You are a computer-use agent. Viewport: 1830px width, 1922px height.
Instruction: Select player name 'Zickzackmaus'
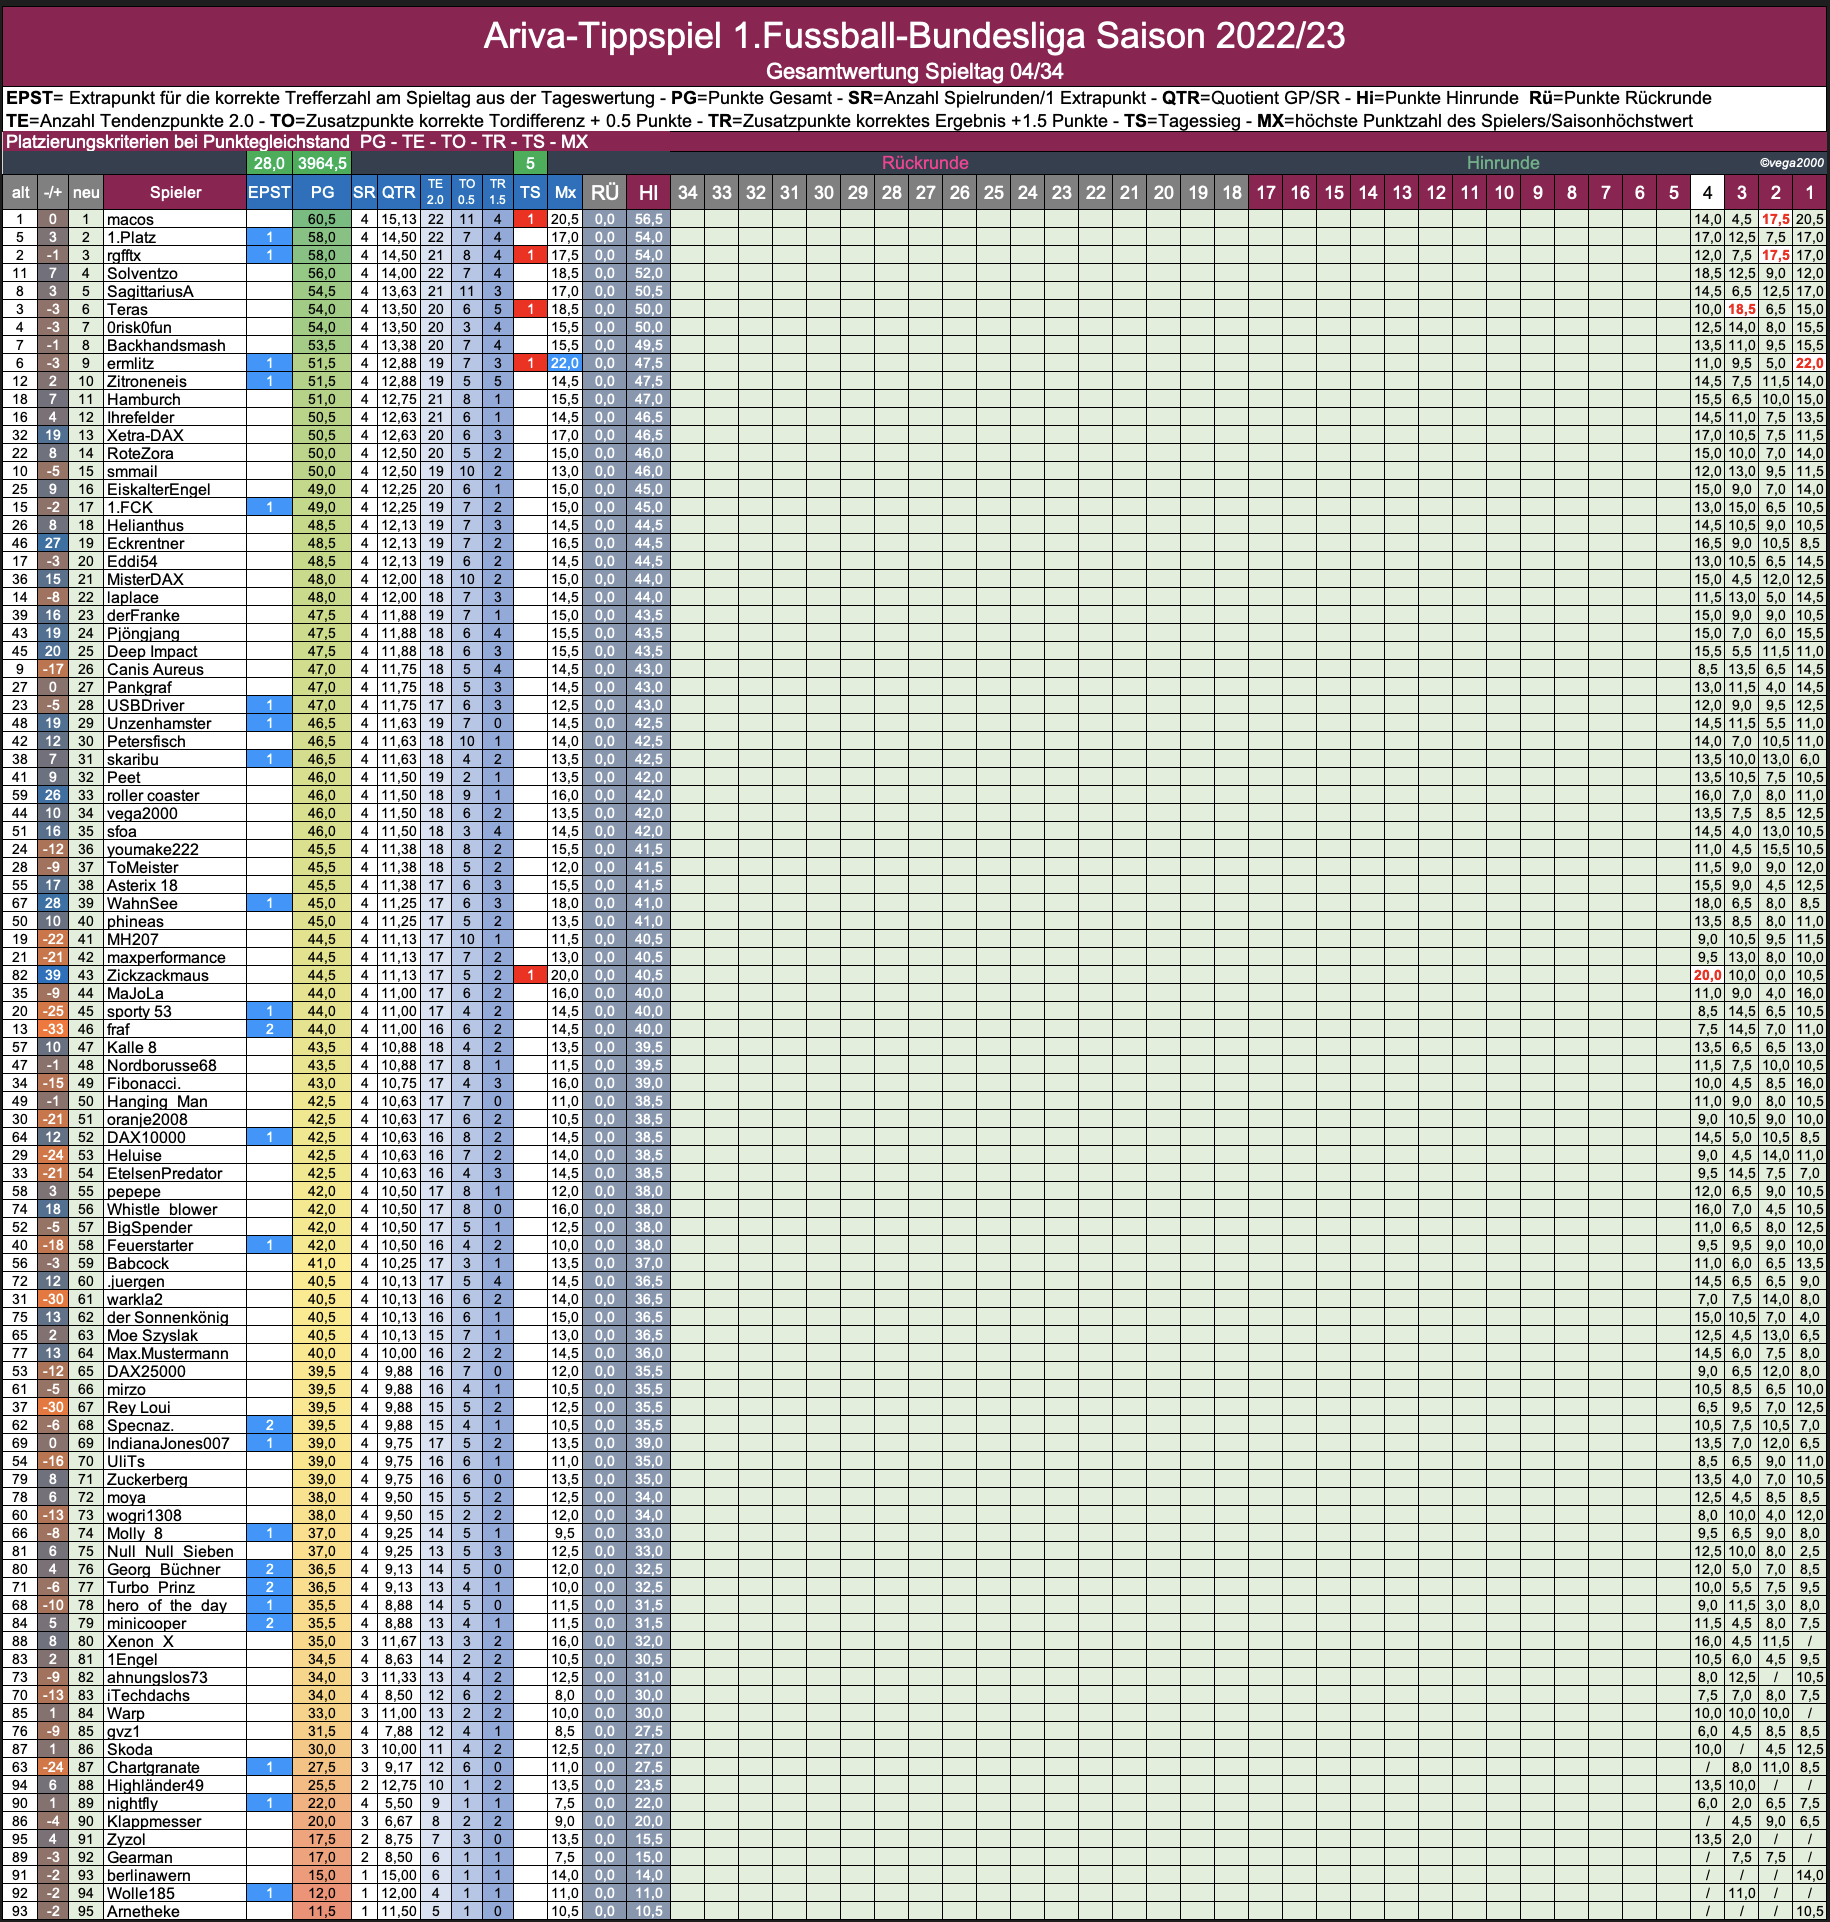158,975
